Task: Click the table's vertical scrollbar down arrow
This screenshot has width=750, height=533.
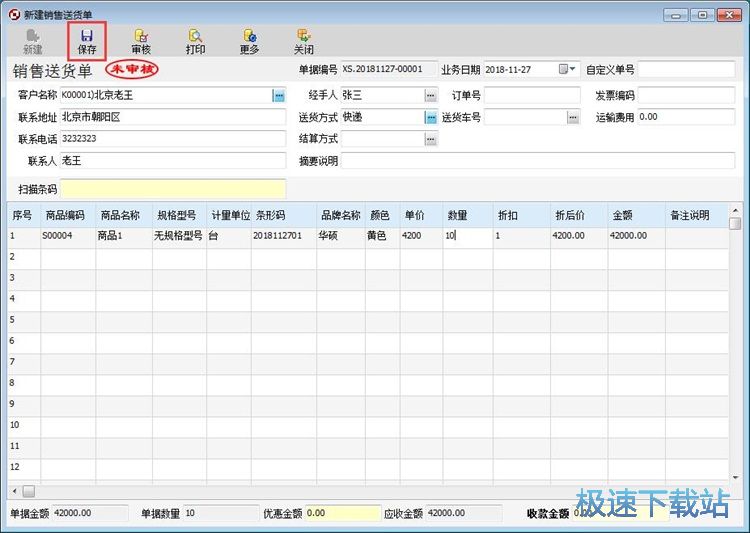Action: [x=735, y=477]
